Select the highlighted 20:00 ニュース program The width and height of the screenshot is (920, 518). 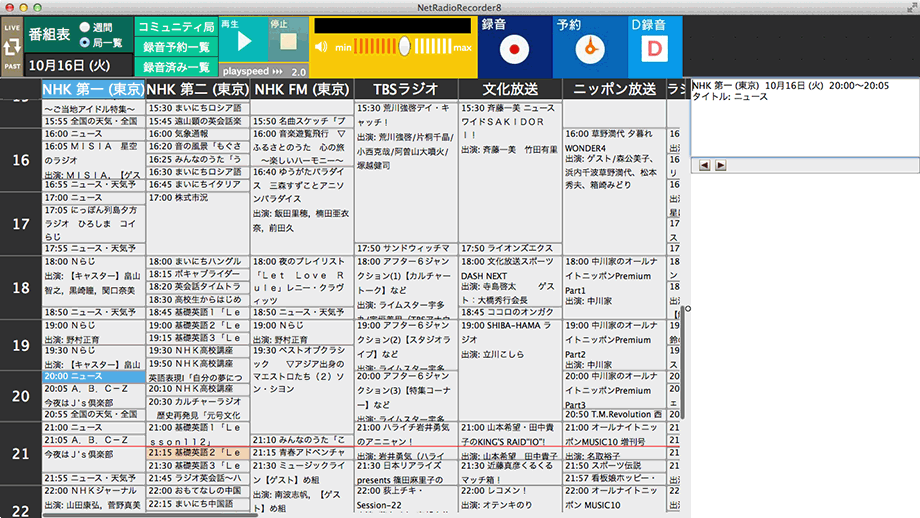93,377
